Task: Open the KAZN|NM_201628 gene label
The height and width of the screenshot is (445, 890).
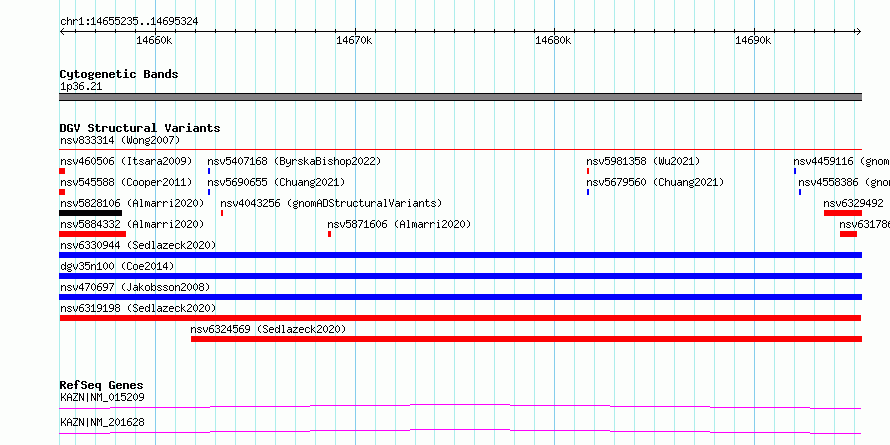Action: pos(102,422)
